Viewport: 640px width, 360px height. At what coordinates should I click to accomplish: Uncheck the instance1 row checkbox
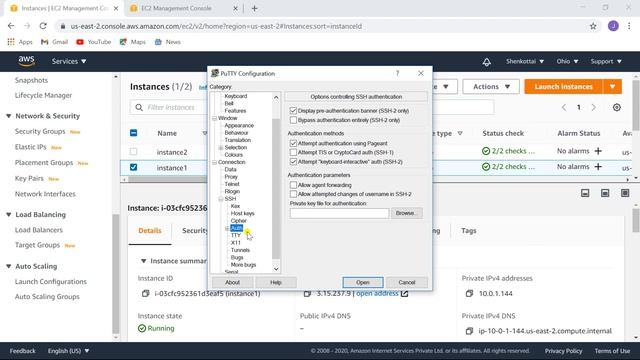[x=133, y=167]
